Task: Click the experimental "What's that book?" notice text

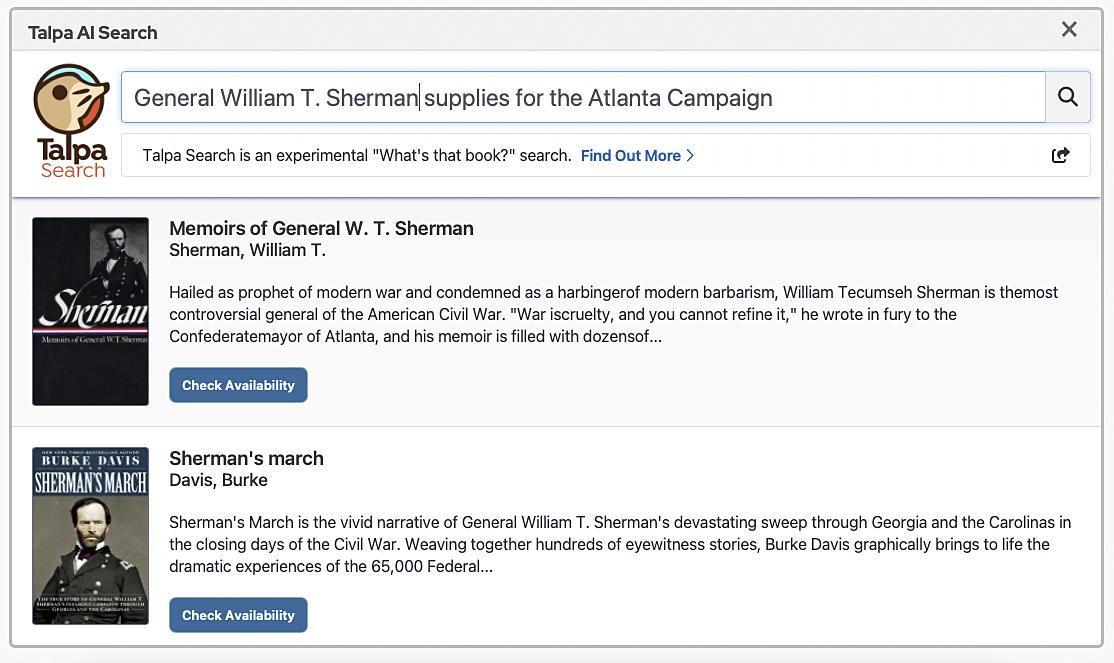Action: coord(357,155)
